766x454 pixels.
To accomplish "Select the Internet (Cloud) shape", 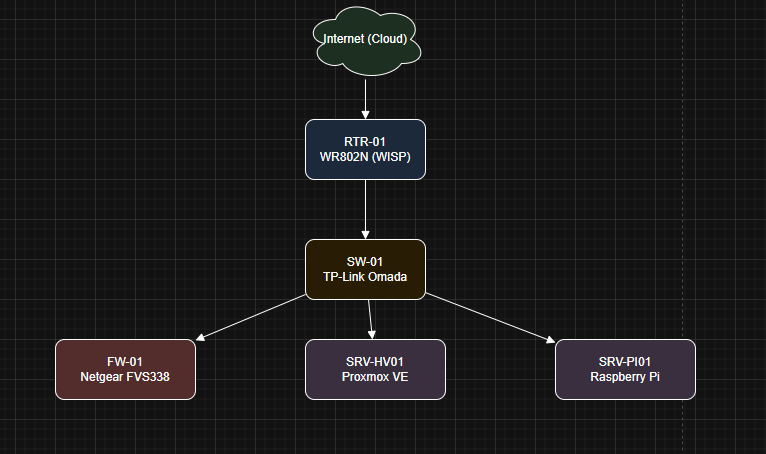I will click(x=368, y=41).
